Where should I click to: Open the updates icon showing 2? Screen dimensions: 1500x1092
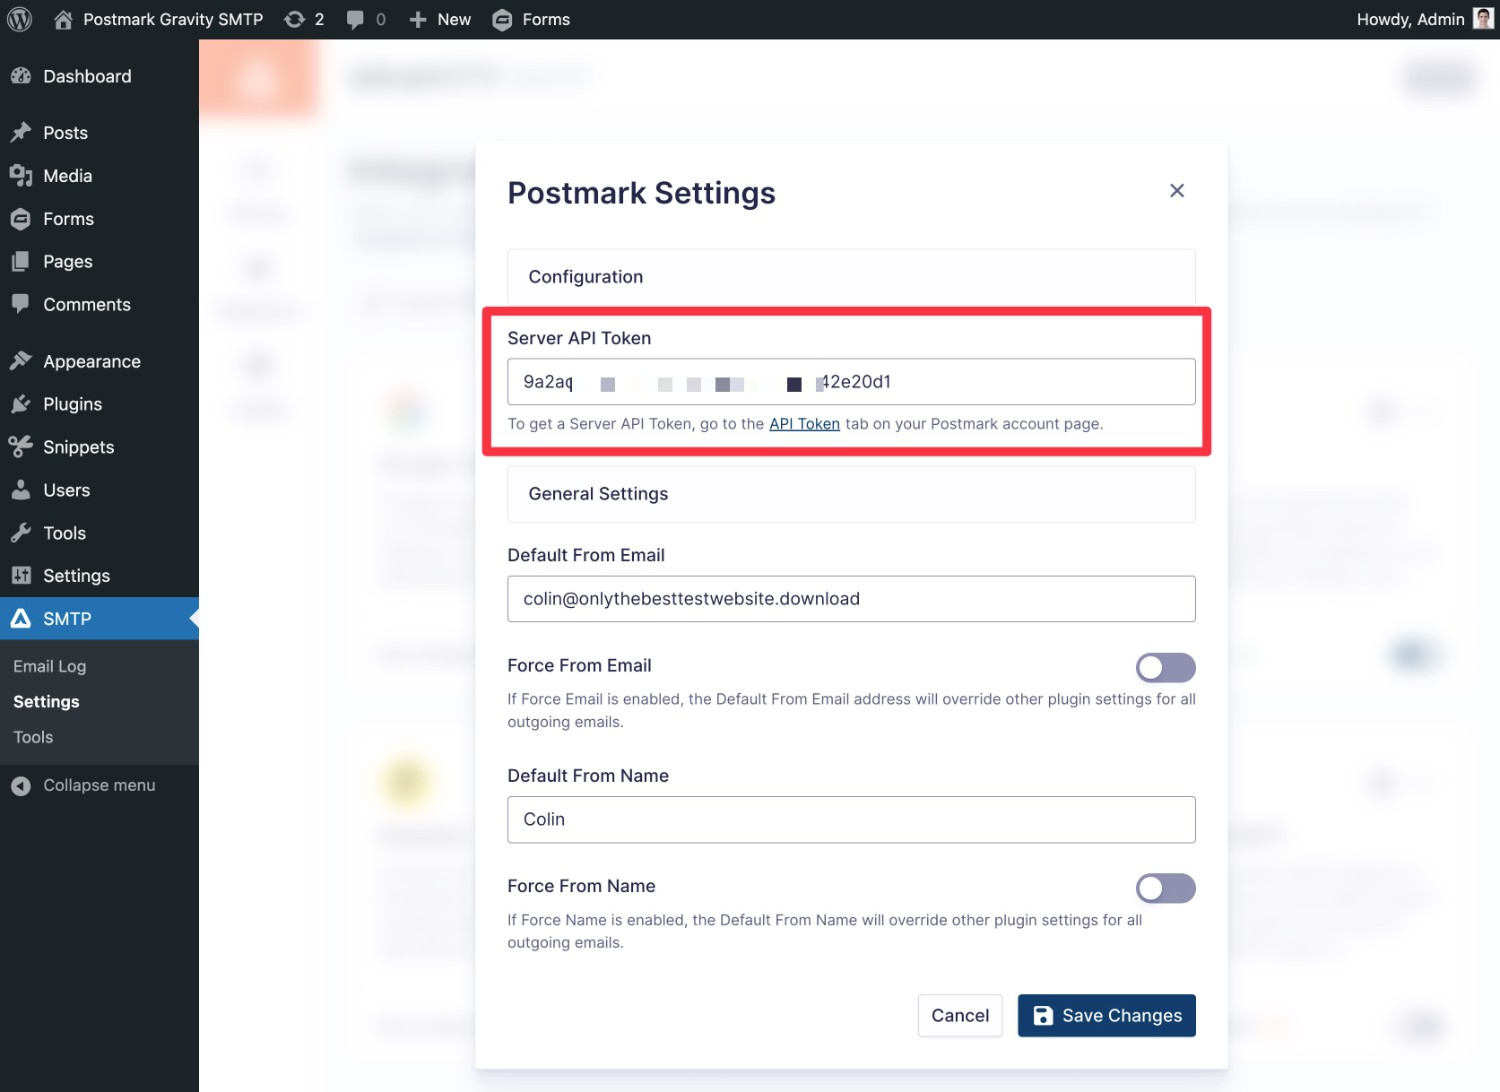(294, 19)
